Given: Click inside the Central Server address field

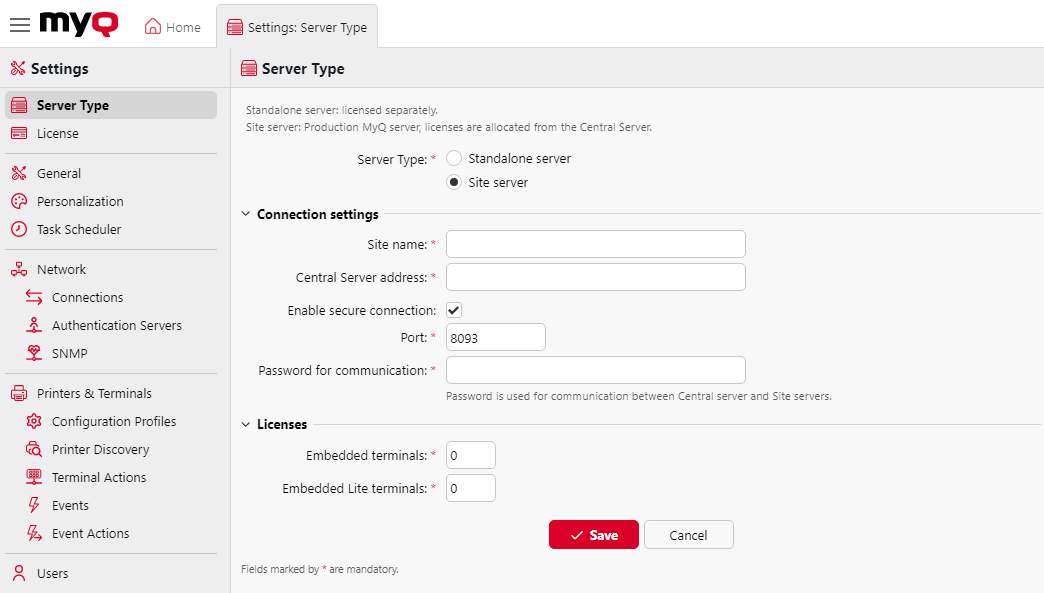Looking at the screenshot, I should coord(595,277).
